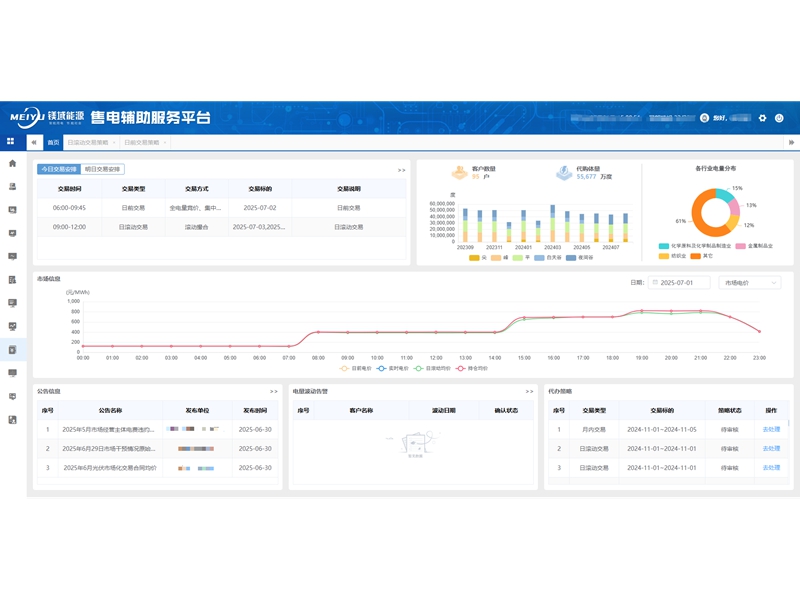Toggle 夜间谷 legend in bar chart

(x=580, y=258)
